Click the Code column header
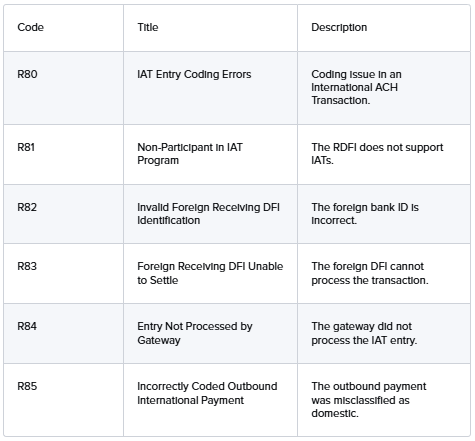Viewport: 475px width, 441px height. click(30, 27)
